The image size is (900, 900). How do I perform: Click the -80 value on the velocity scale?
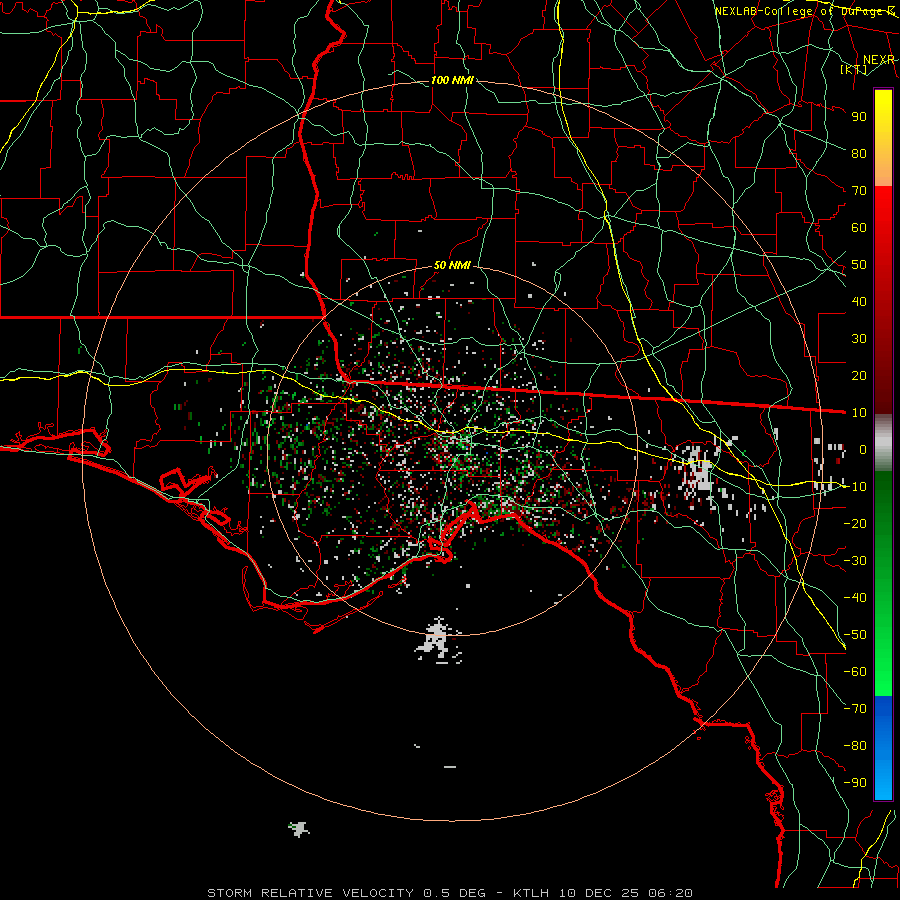(x=855, y=746)
